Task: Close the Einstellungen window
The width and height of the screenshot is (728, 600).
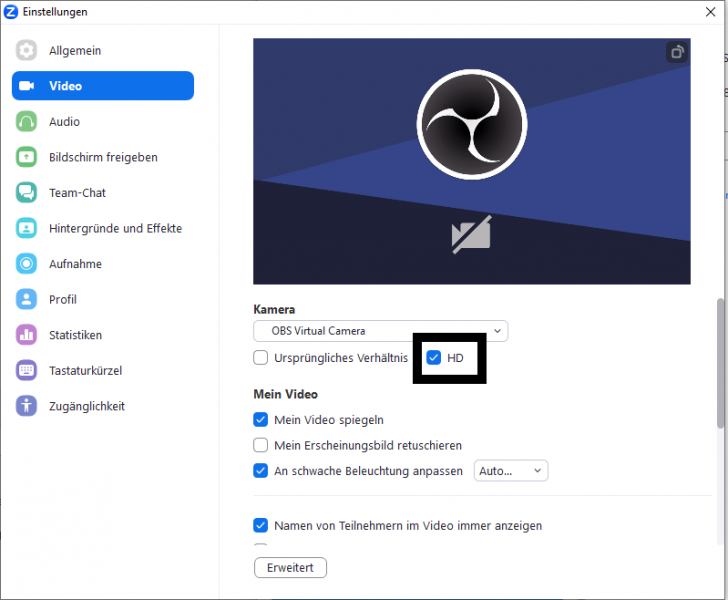Action: tap(710, 12)
